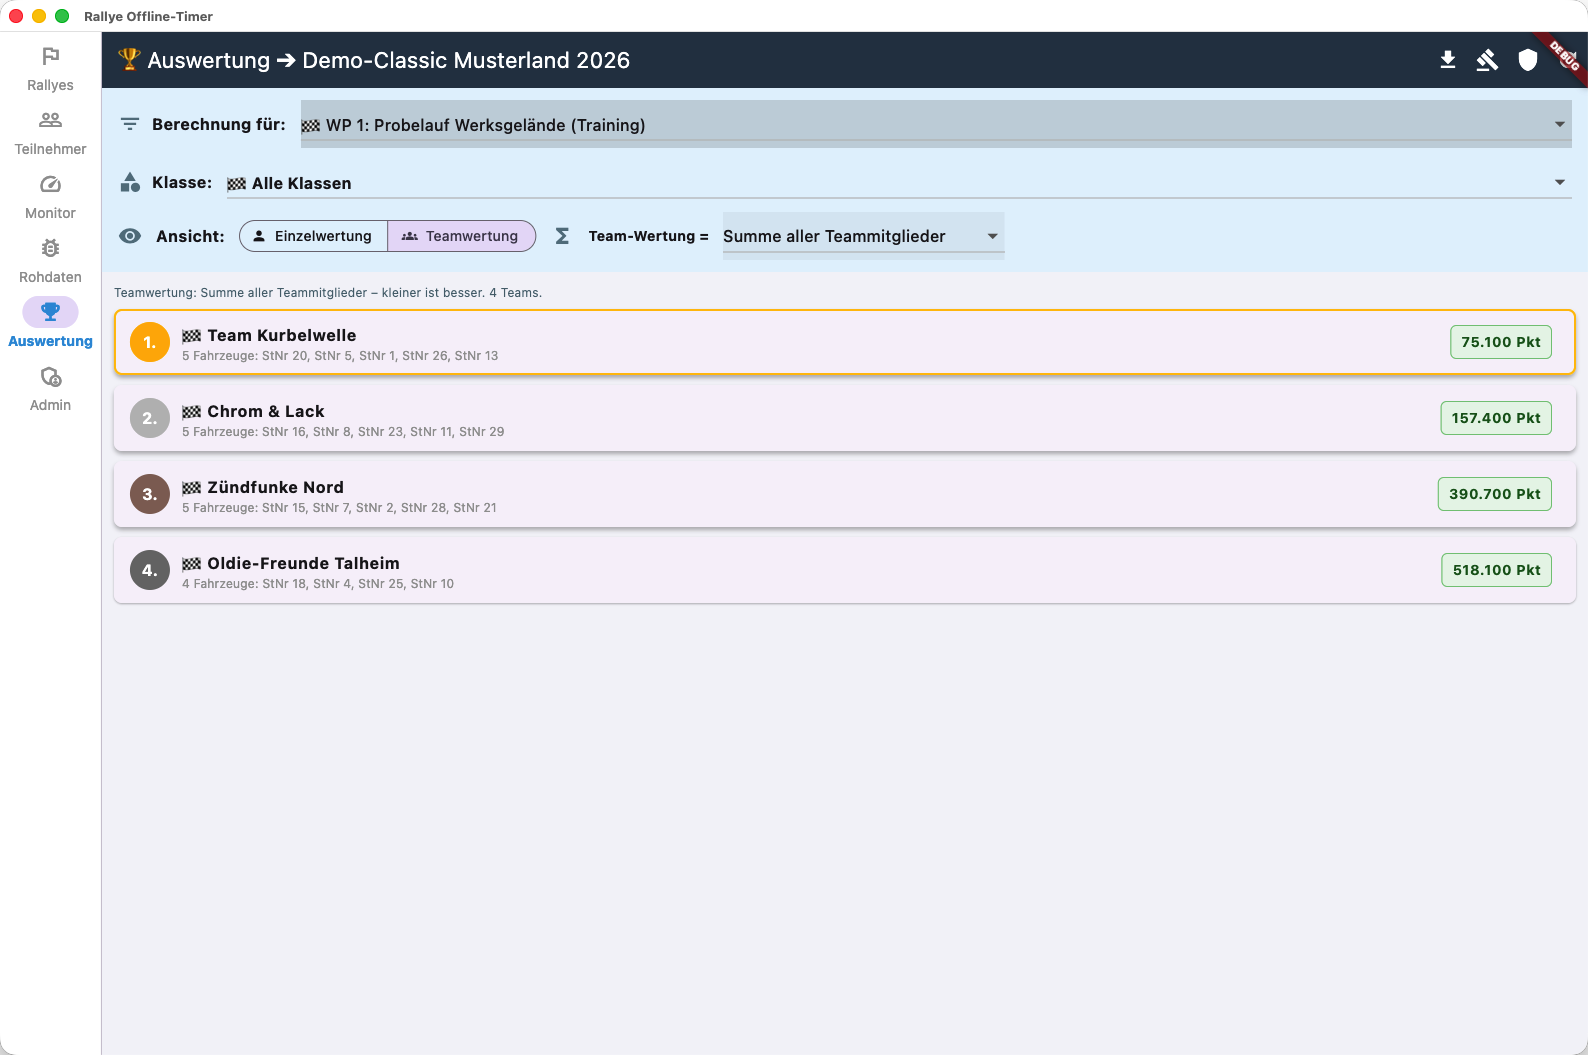Show Rohdaten from the sidebar
Viewport: 1588px width, 1055px height.
click(50, 261)
